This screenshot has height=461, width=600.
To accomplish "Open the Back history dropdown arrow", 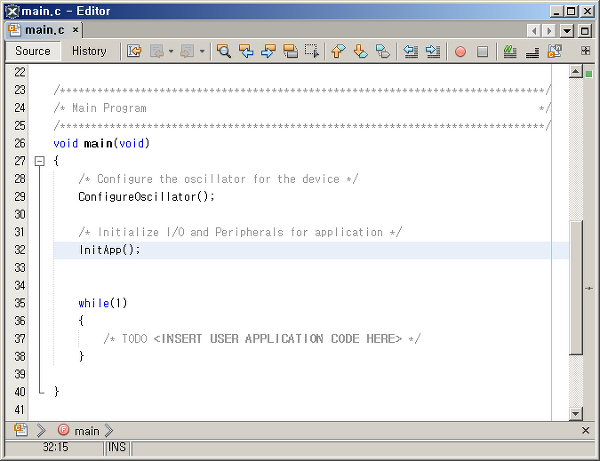I will [171, 51].
